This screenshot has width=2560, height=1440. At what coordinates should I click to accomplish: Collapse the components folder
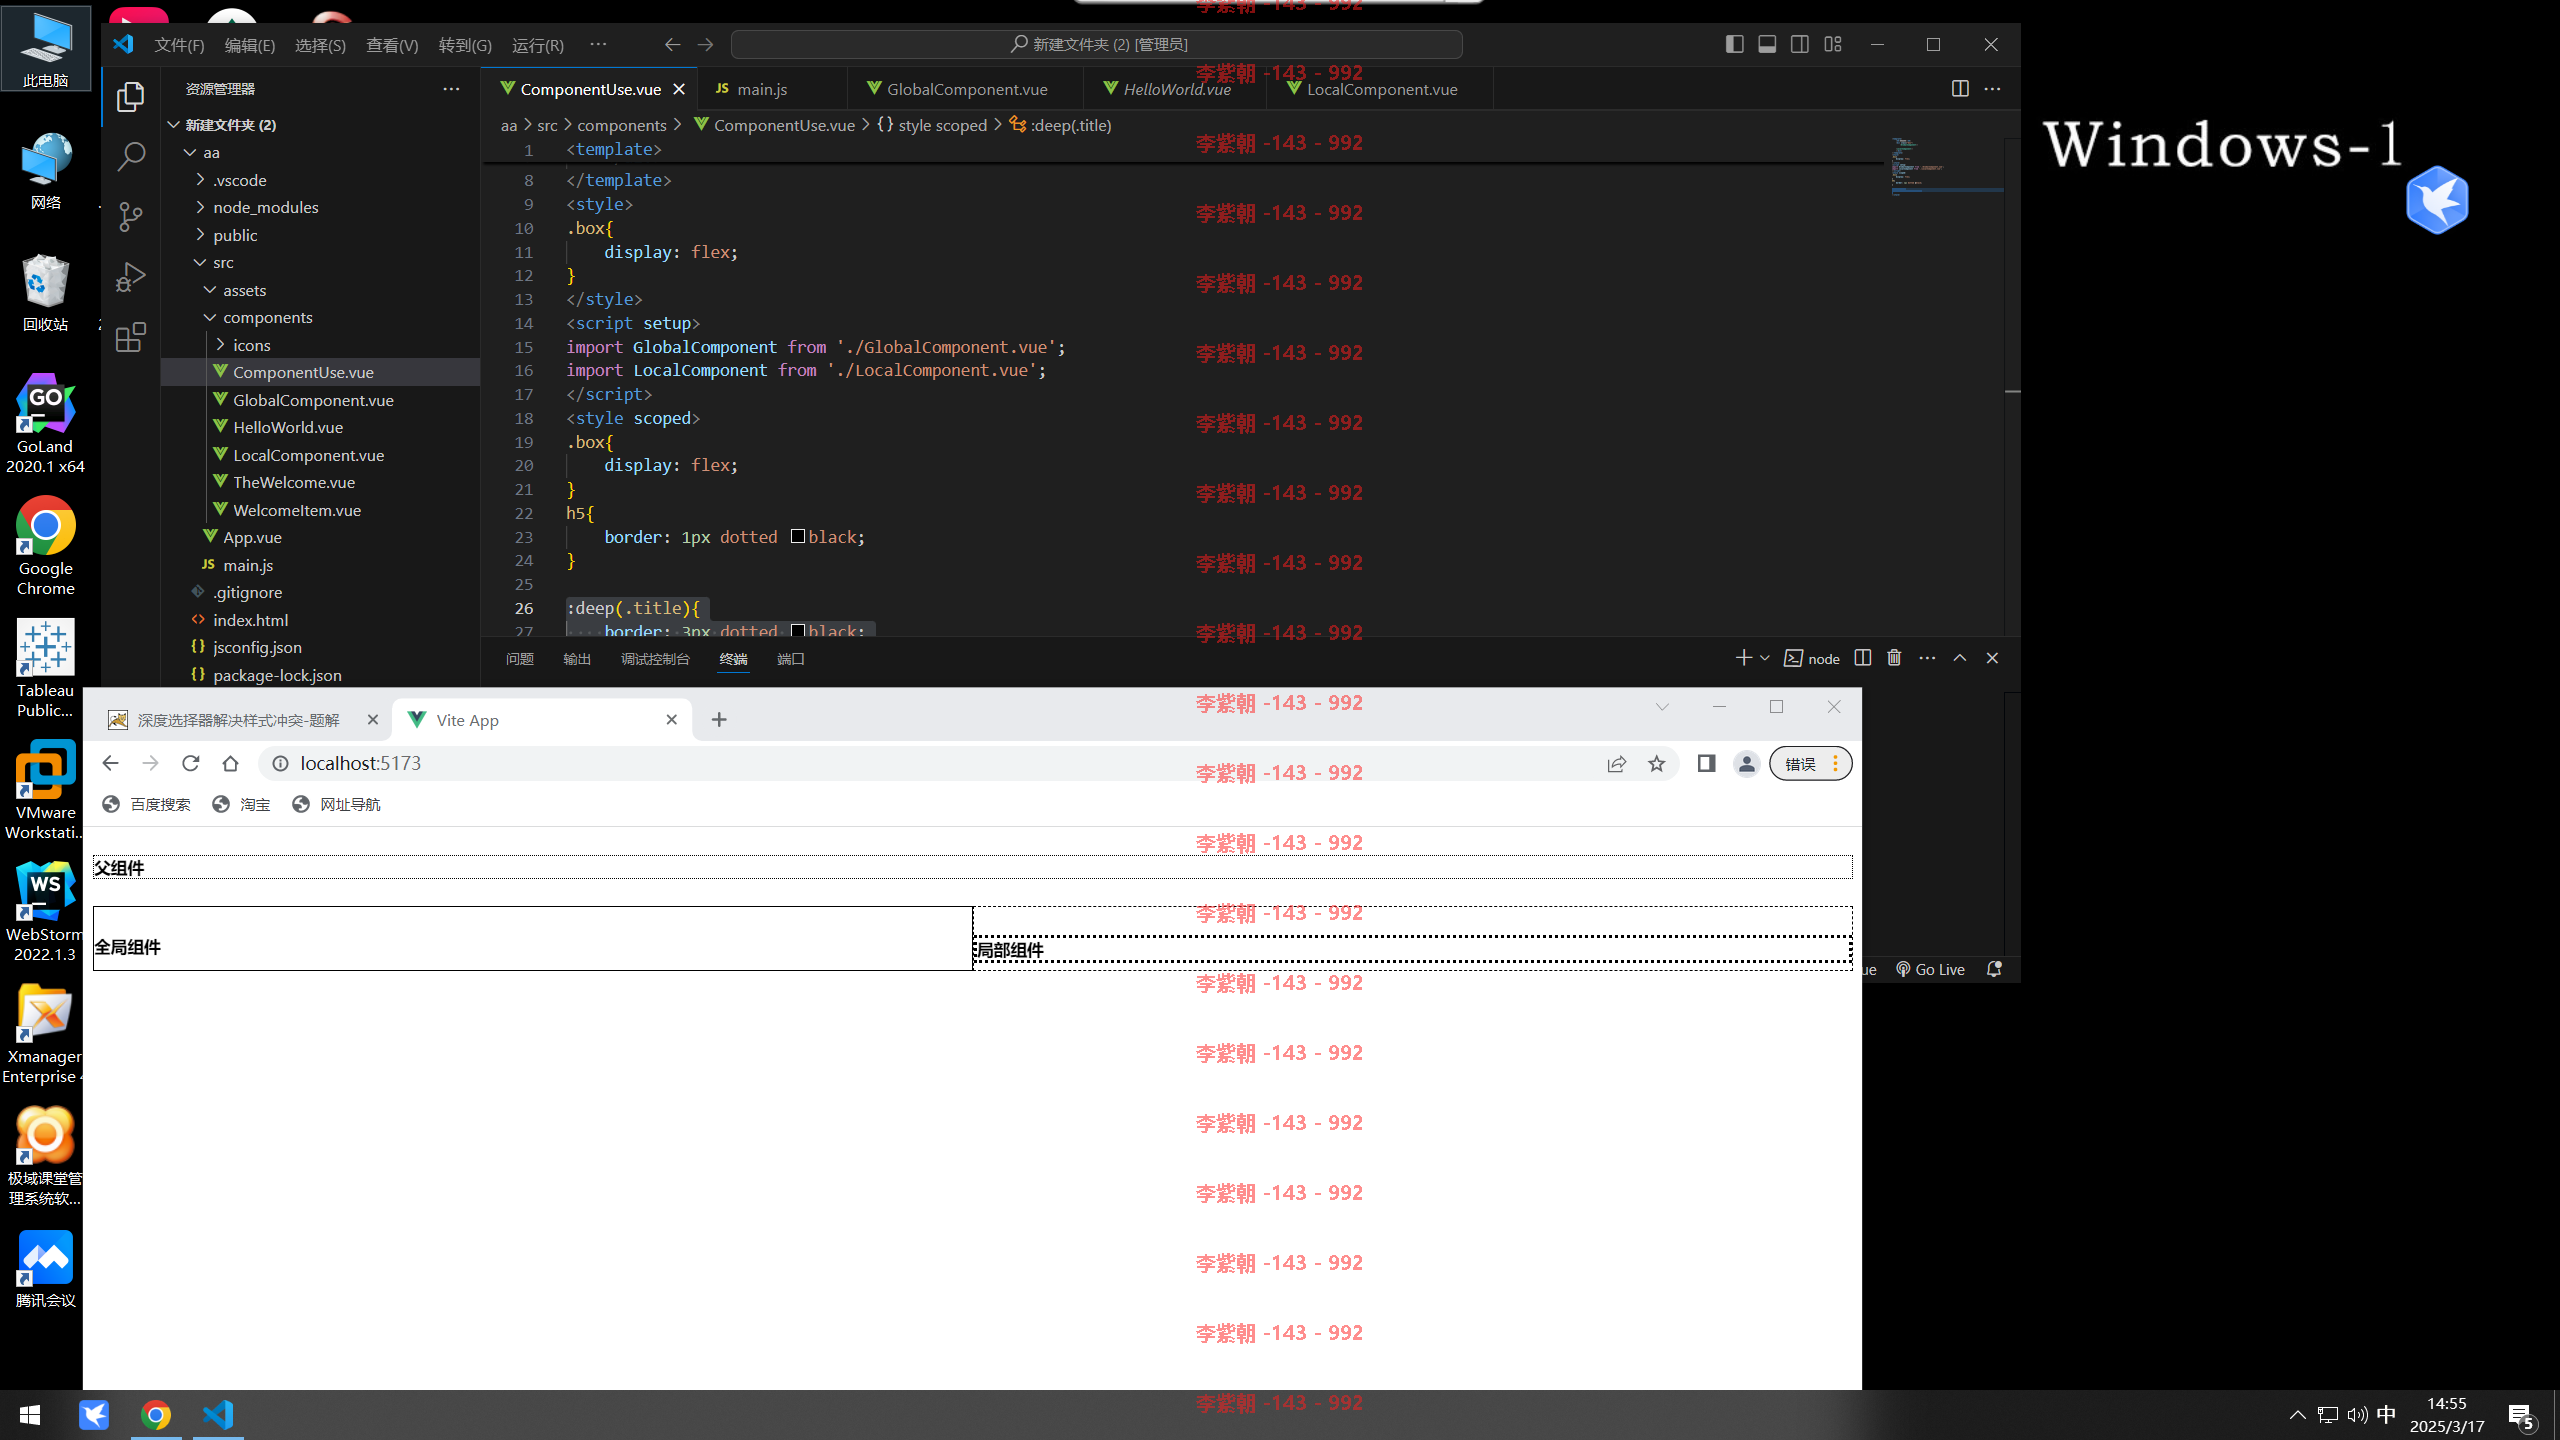[210, 317]
